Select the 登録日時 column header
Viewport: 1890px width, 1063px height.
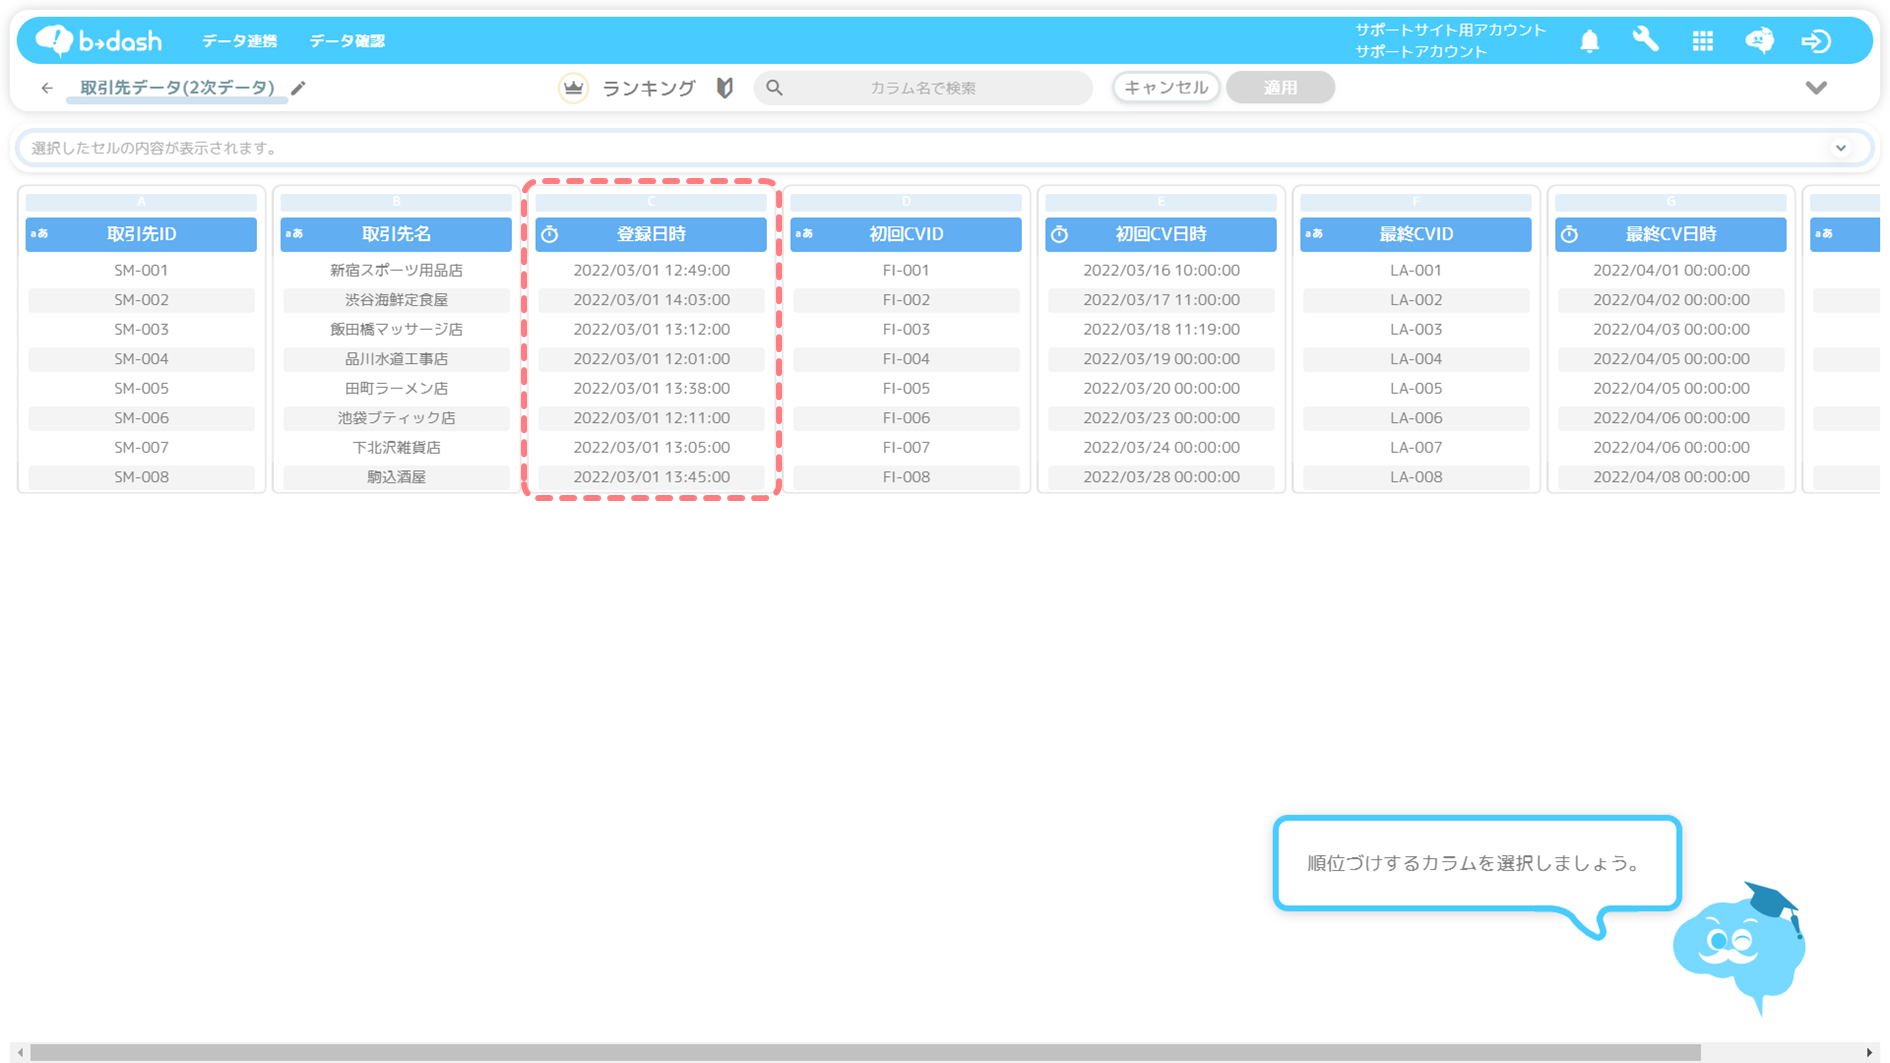coord(651,234)
